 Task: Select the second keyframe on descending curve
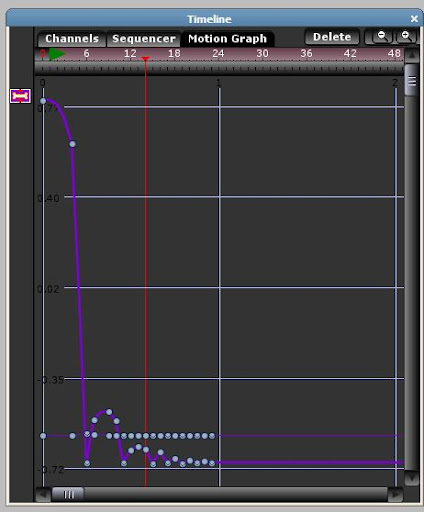click(72, 144)
